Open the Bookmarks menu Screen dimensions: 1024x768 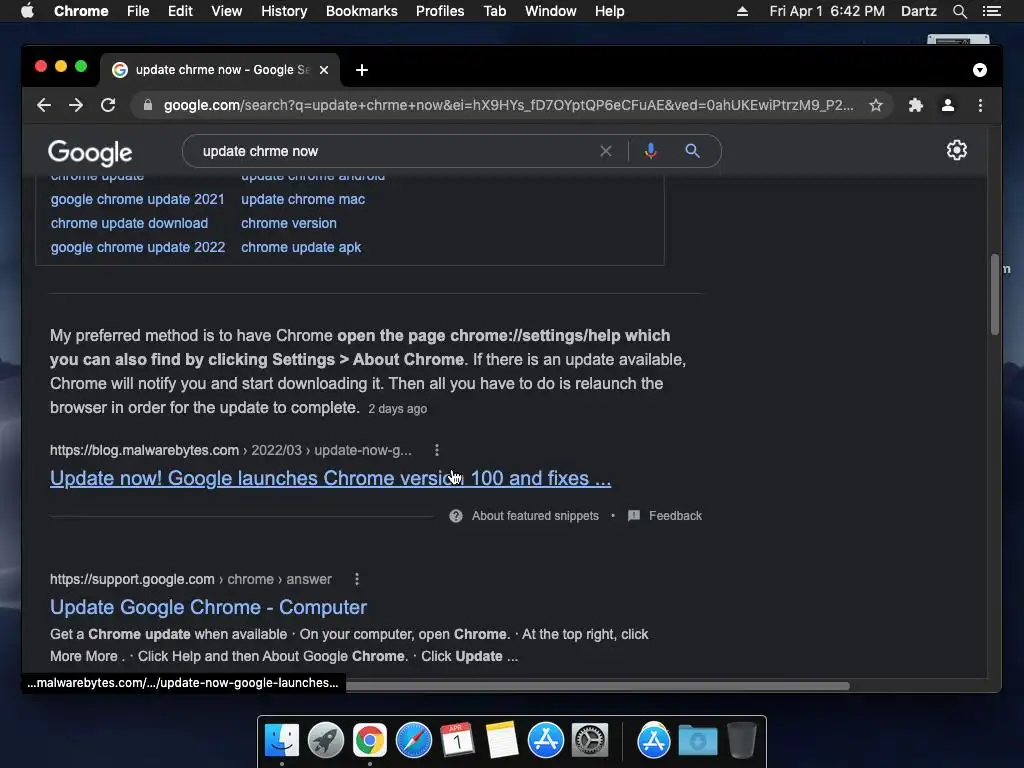pos(362,11)
